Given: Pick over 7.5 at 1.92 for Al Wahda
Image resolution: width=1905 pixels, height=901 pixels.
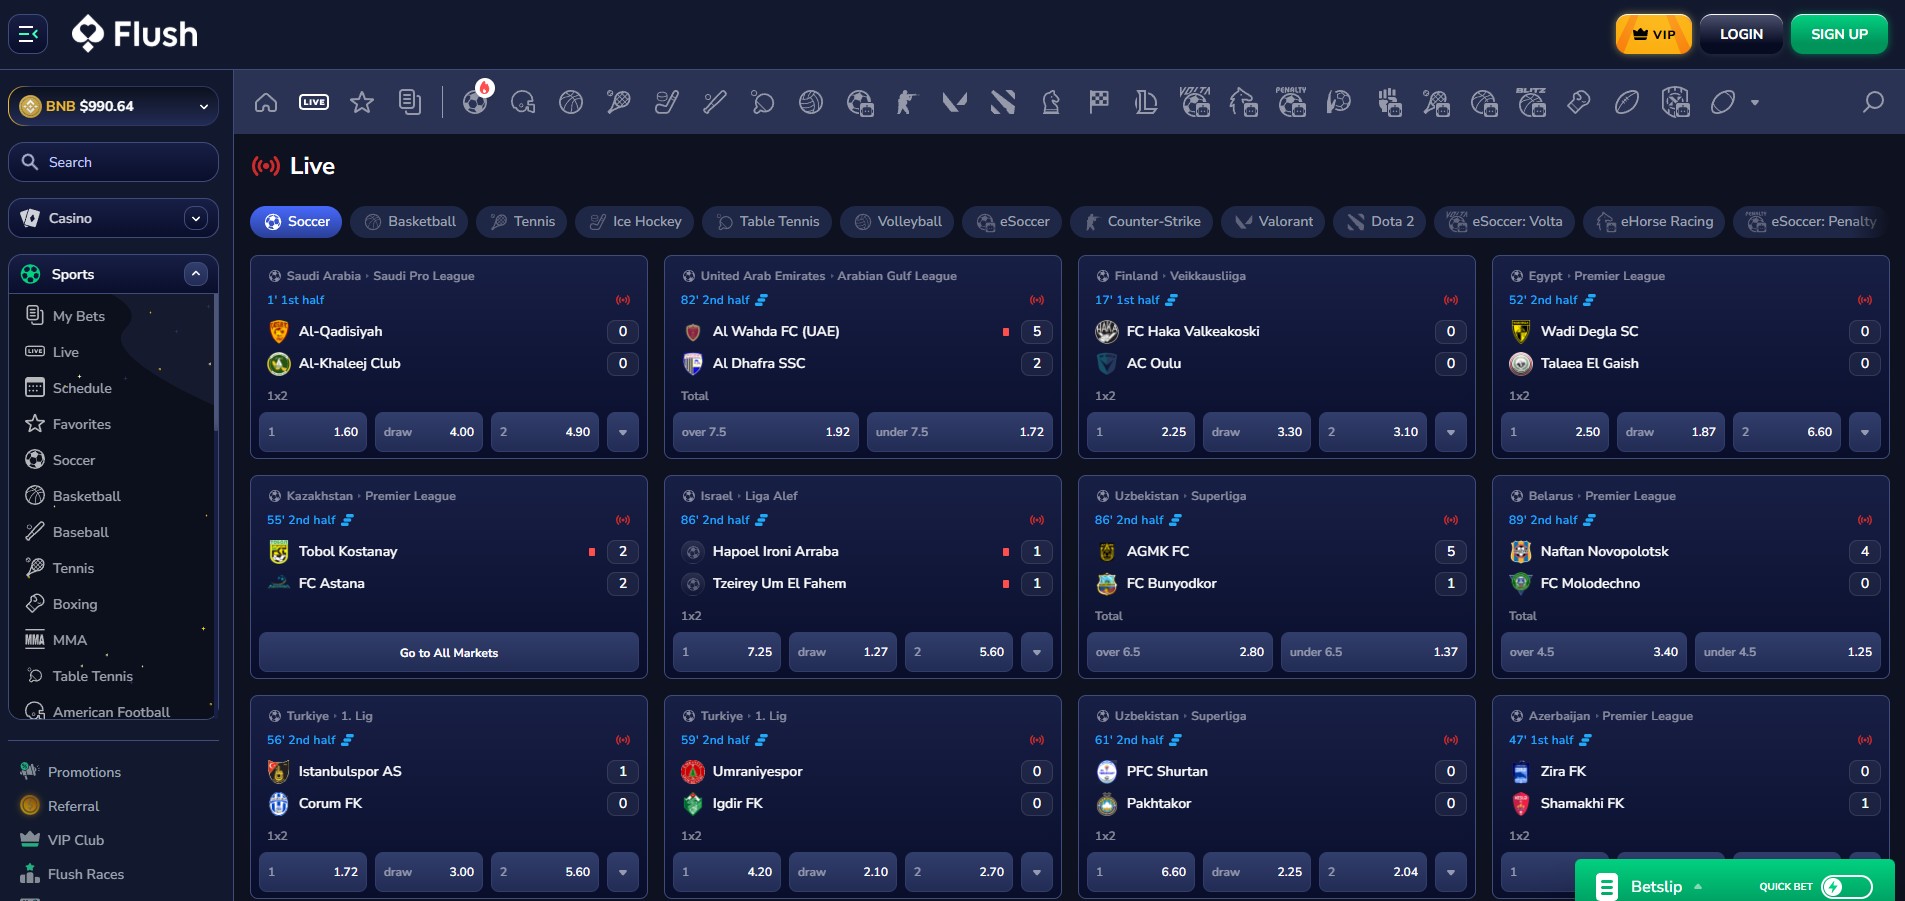Looking at the screenshot, I should coord(766,432).
